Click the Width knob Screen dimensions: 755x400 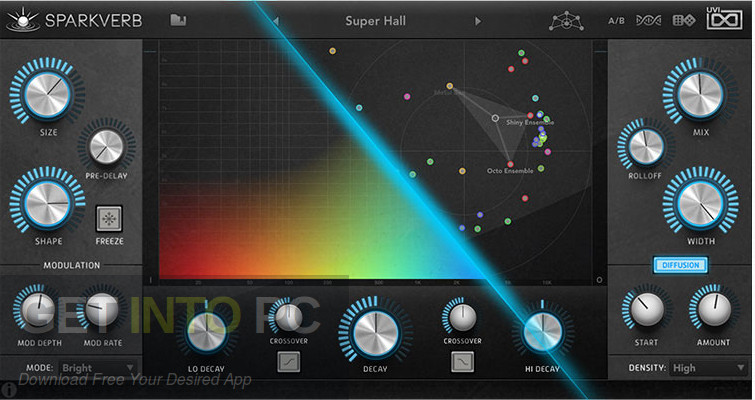[700, 204]
